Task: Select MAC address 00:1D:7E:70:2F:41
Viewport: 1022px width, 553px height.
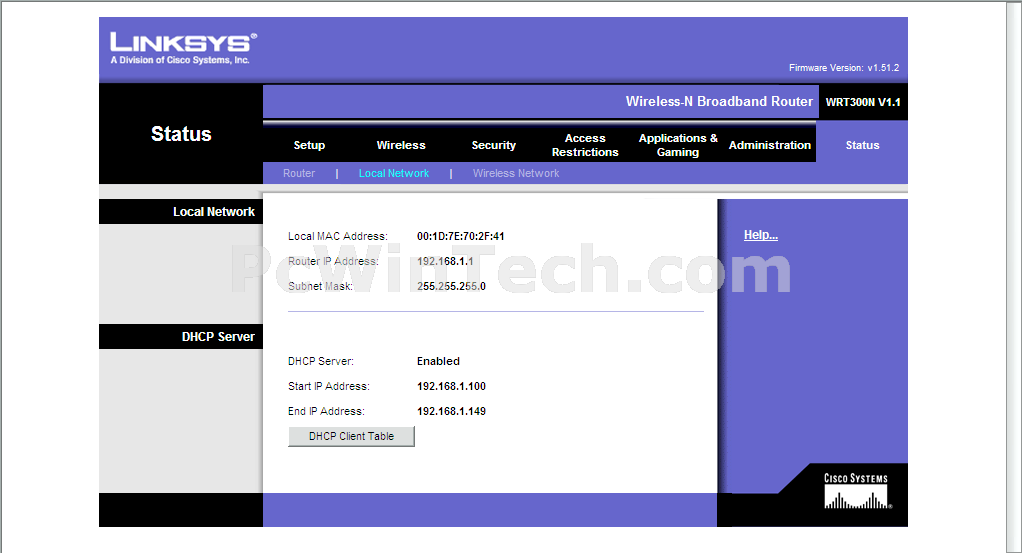Action: click(x=460, y=236)
